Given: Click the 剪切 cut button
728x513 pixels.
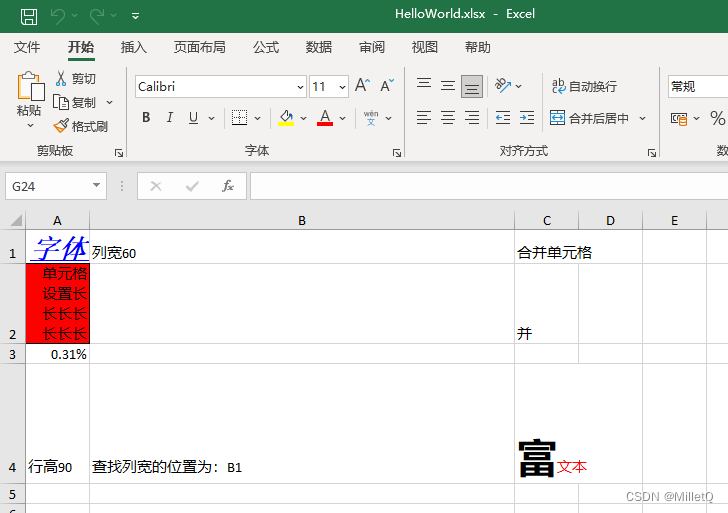Looking at the screenshot, I should (x=75, y=78).
